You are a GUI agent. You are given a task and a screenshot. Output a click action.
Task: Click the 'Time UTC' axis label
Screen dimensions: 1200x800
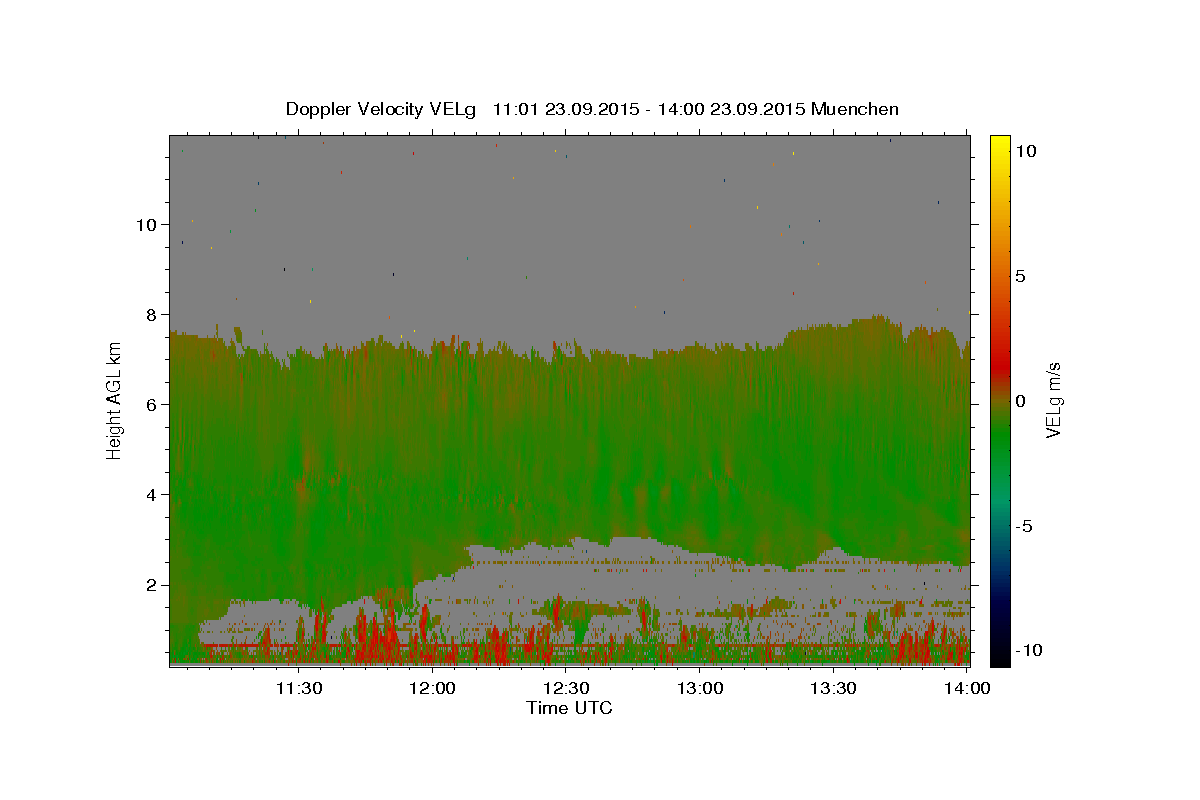click(x=569, y=708)
